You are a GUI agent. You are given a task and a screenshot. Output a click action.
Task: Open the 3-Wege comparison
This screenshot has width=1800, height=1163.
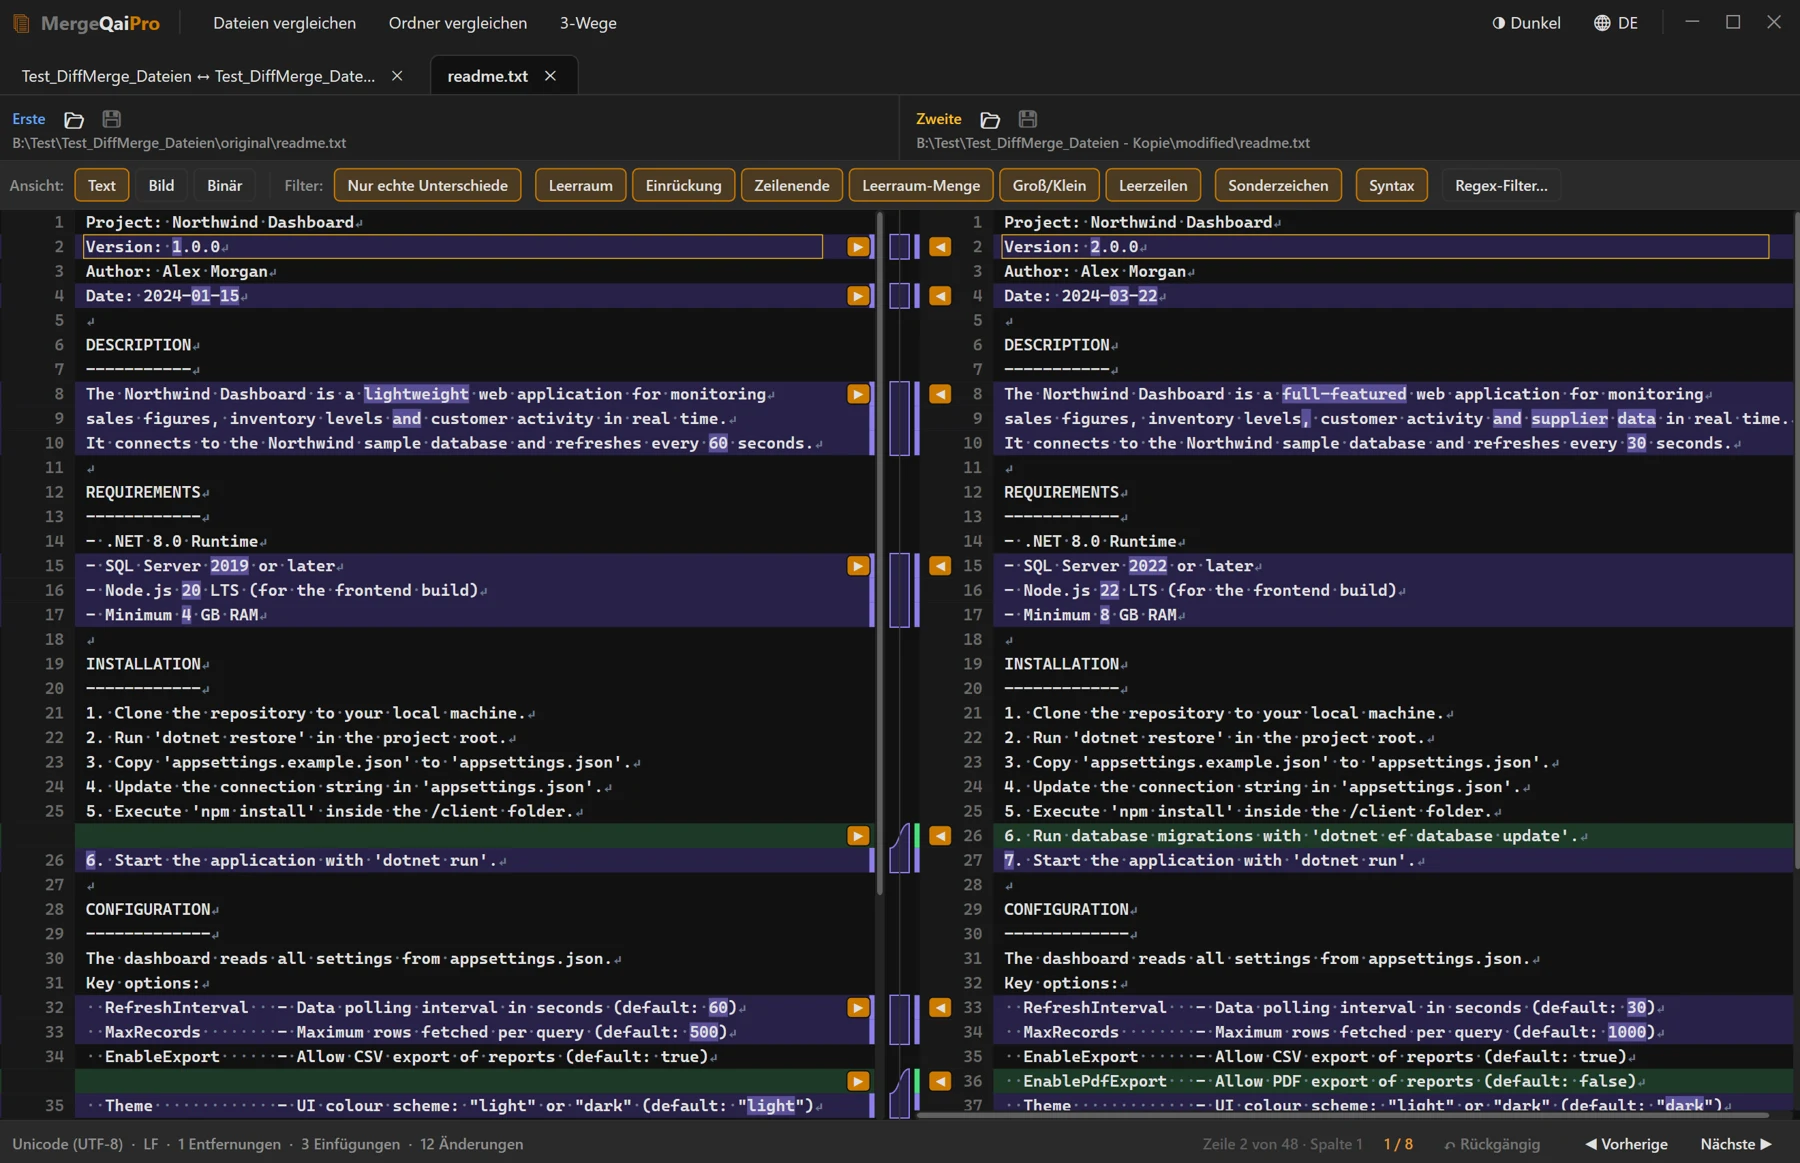tap(588, 23)
